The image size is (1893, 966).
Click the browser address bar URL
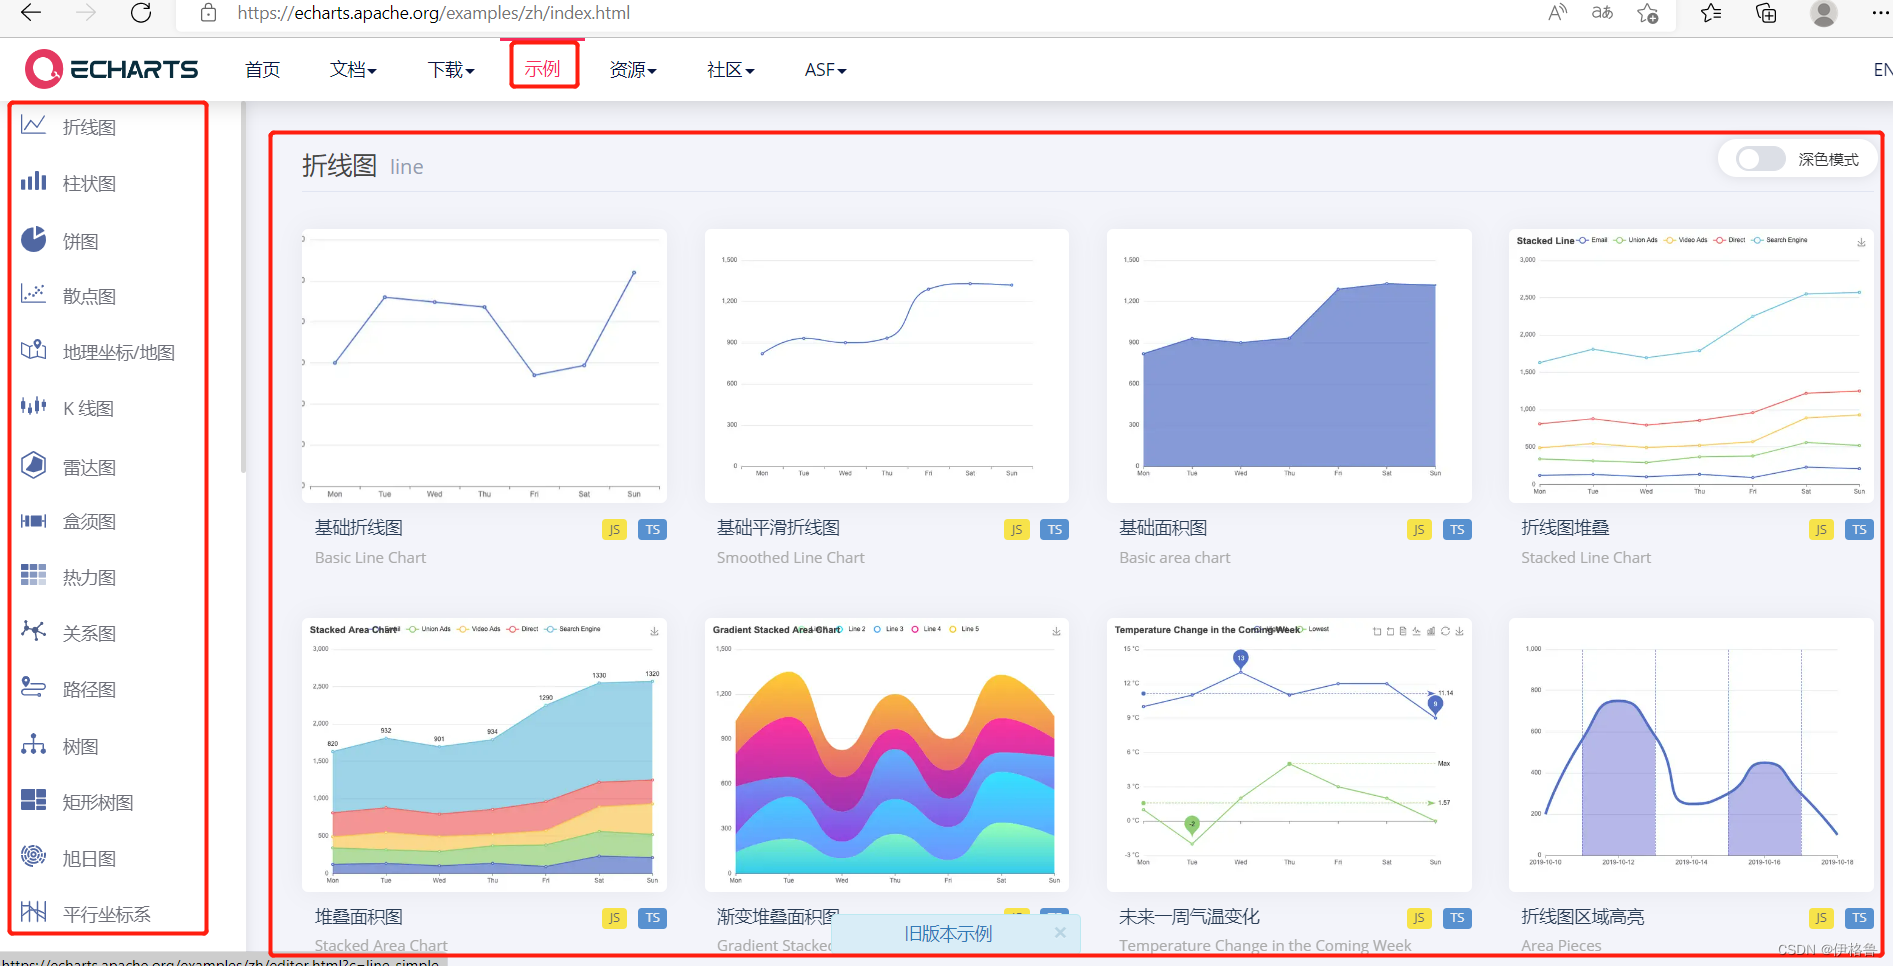click(x=433, y=13)
